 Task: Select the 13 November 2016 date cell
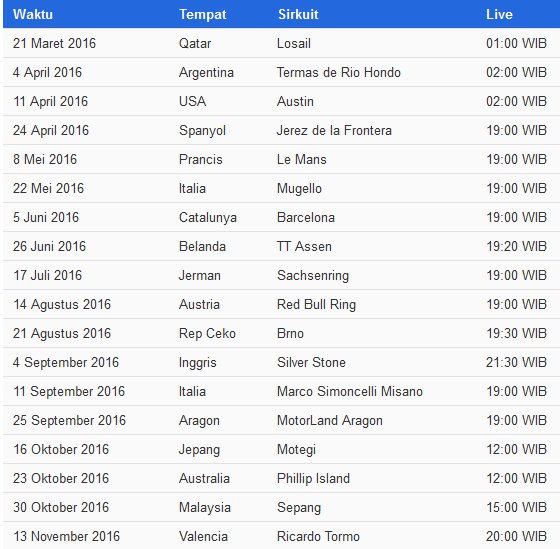click(66, 536)
